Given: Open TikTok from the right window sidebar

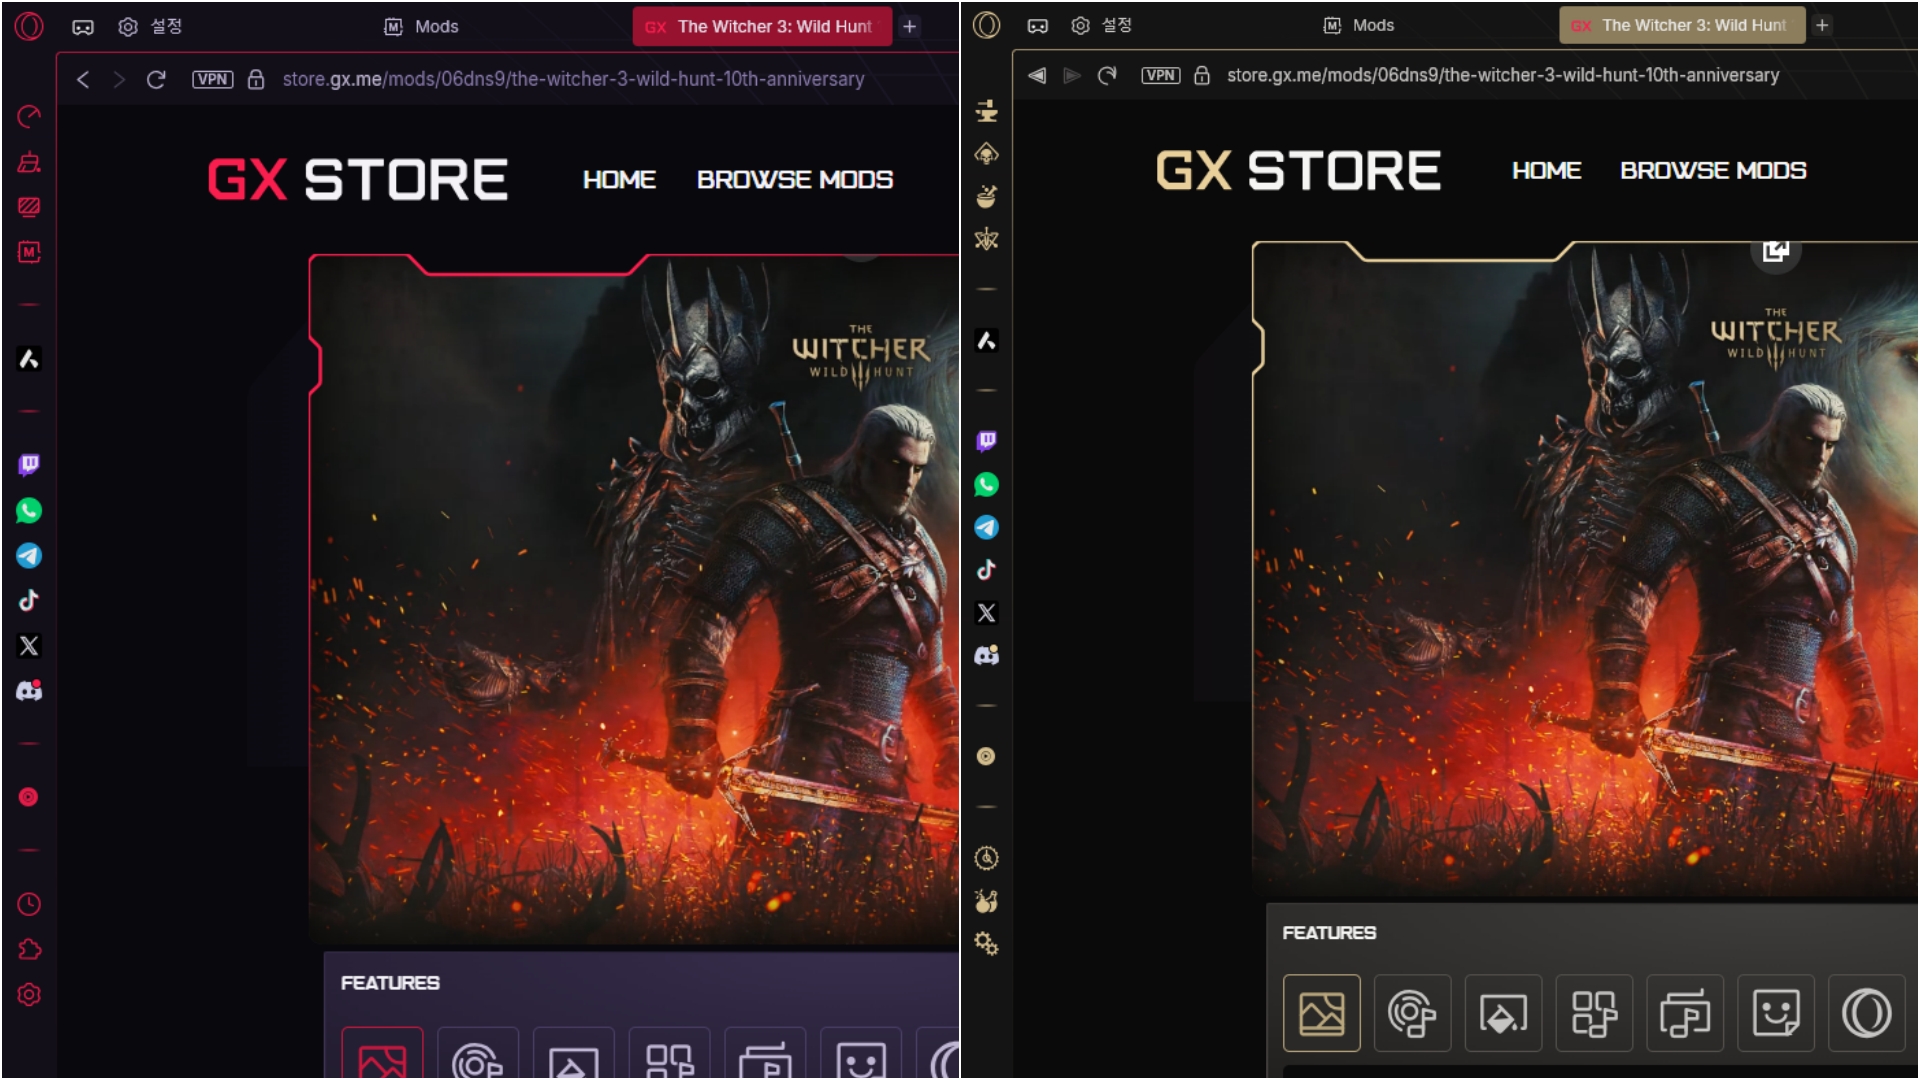Looking at the screenshot, I should pyautogui.click(x=986, y=570).
